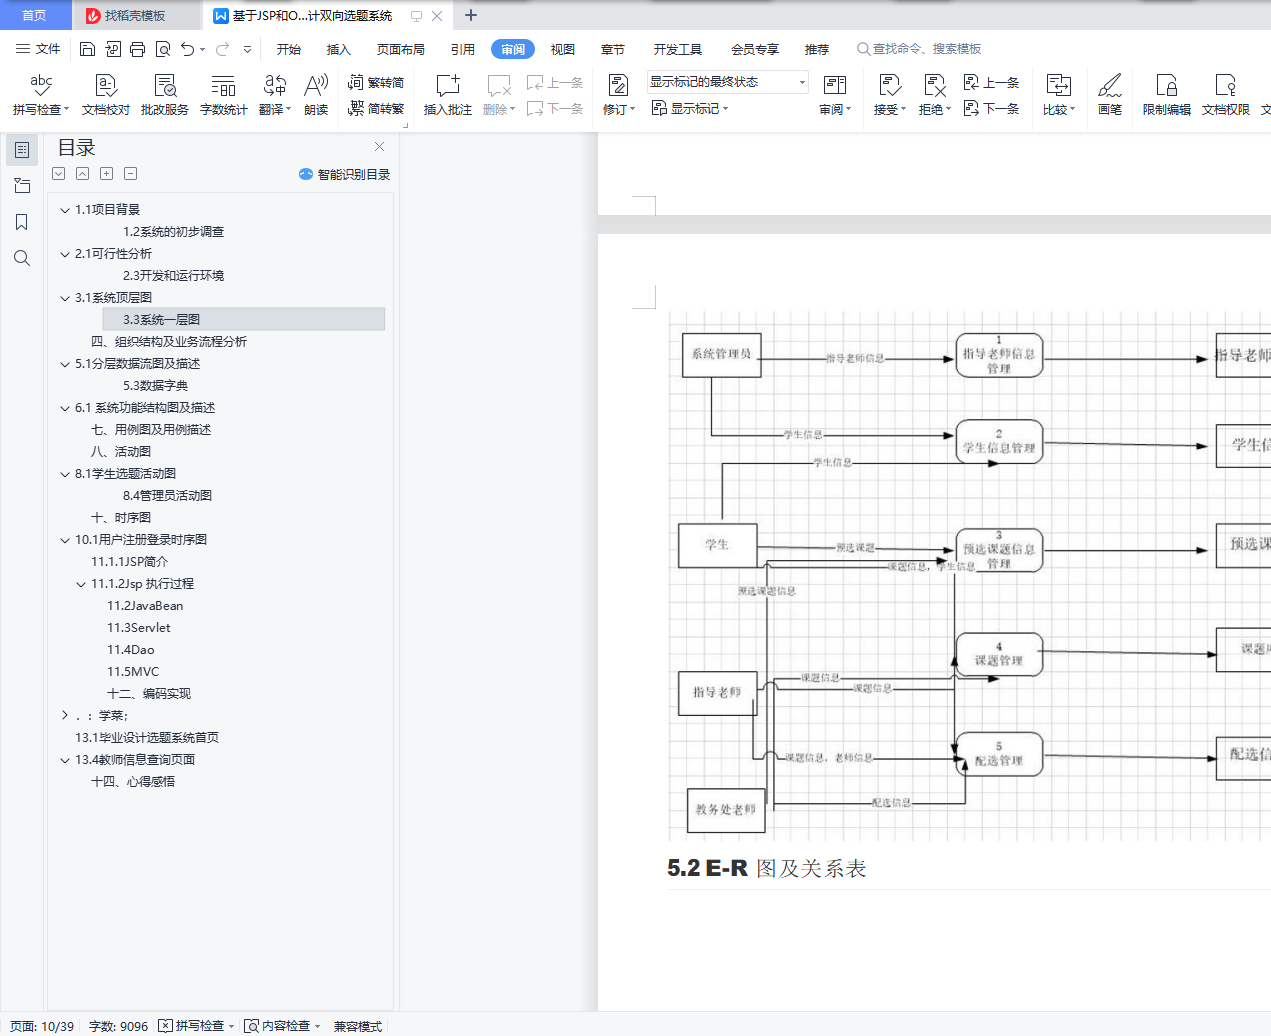This screenshot has width=1271, height=1036.
Task: Open the chapter navigation sidebar icon
Action: (x=21, y=186)
